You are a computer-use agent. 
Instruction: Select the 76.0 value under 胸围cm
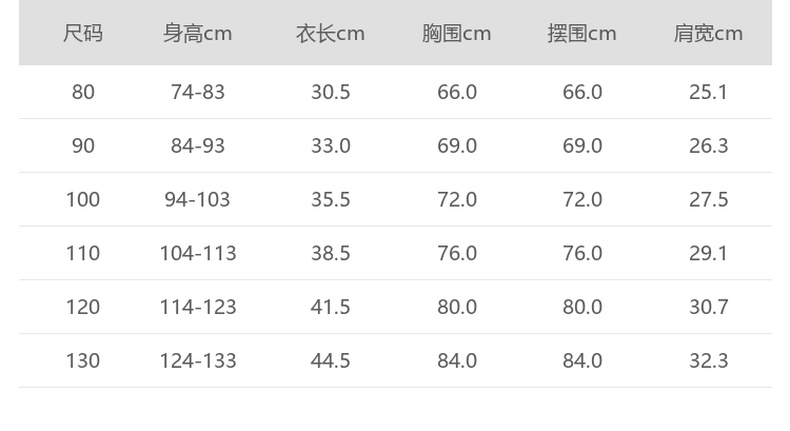(x=457, y=253)
